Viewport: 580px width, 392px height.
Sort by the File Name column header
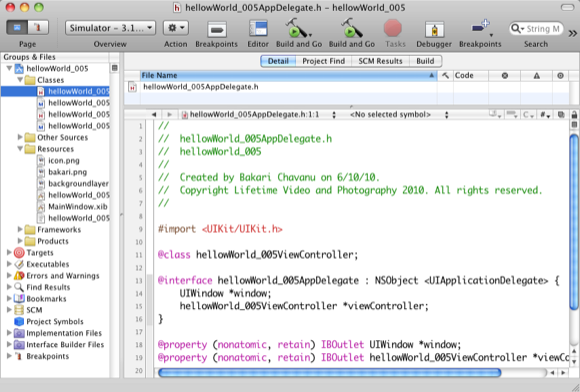[x=288, y=75]
